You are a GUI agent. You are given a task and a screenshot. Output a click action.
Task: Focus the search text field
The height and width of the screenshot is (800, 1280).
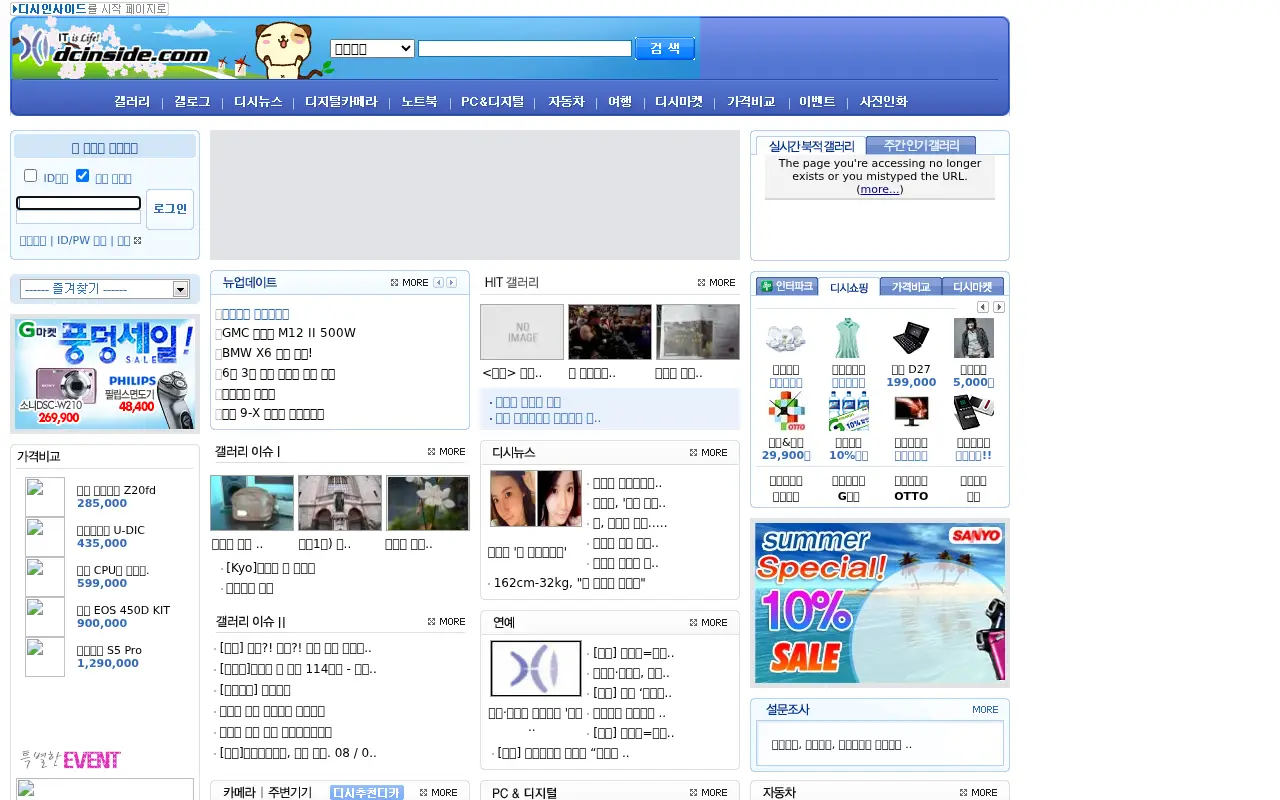coord(525,48)
